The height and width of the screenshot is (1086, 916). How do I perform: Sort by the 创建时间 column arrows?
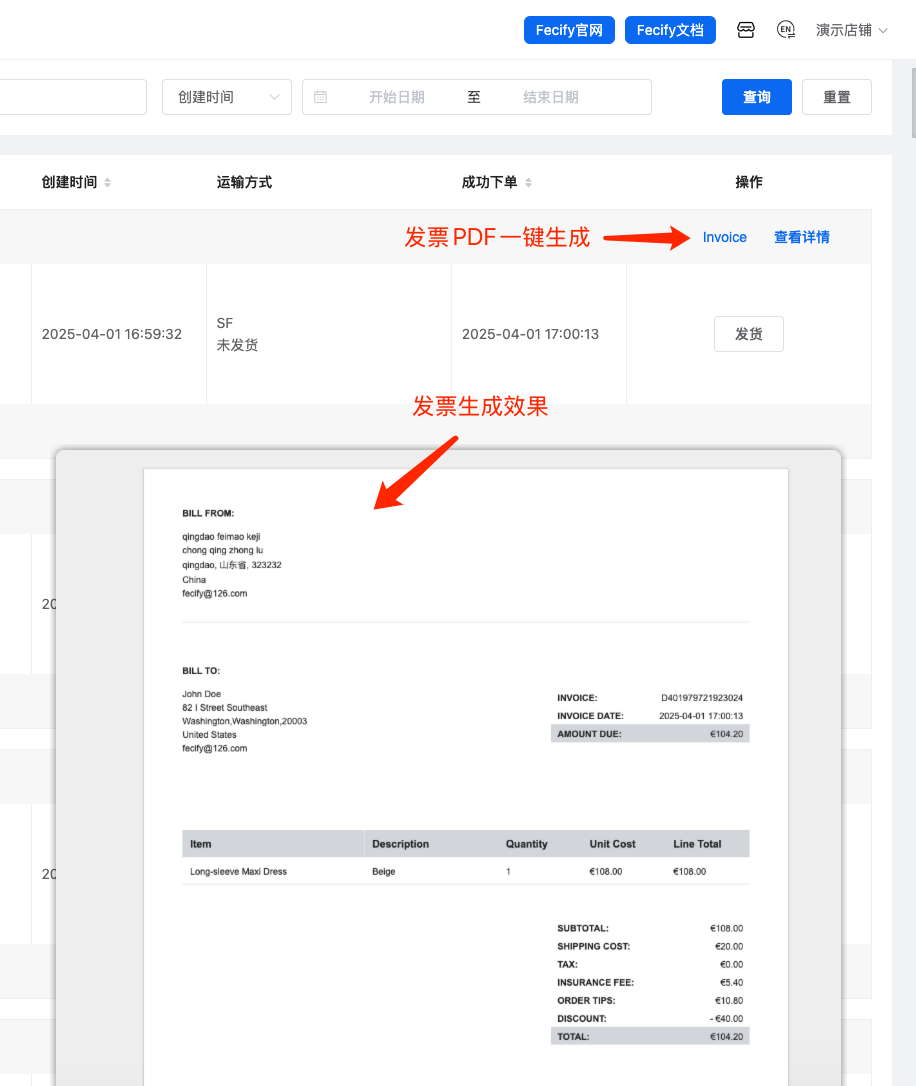pos(107,182)
